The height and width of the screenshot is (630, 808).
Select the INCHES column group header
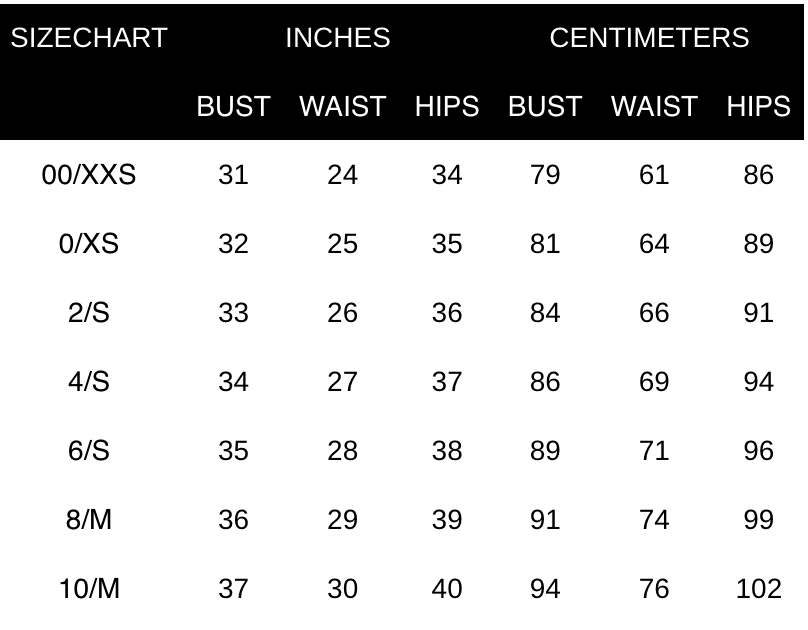[338, 38]
